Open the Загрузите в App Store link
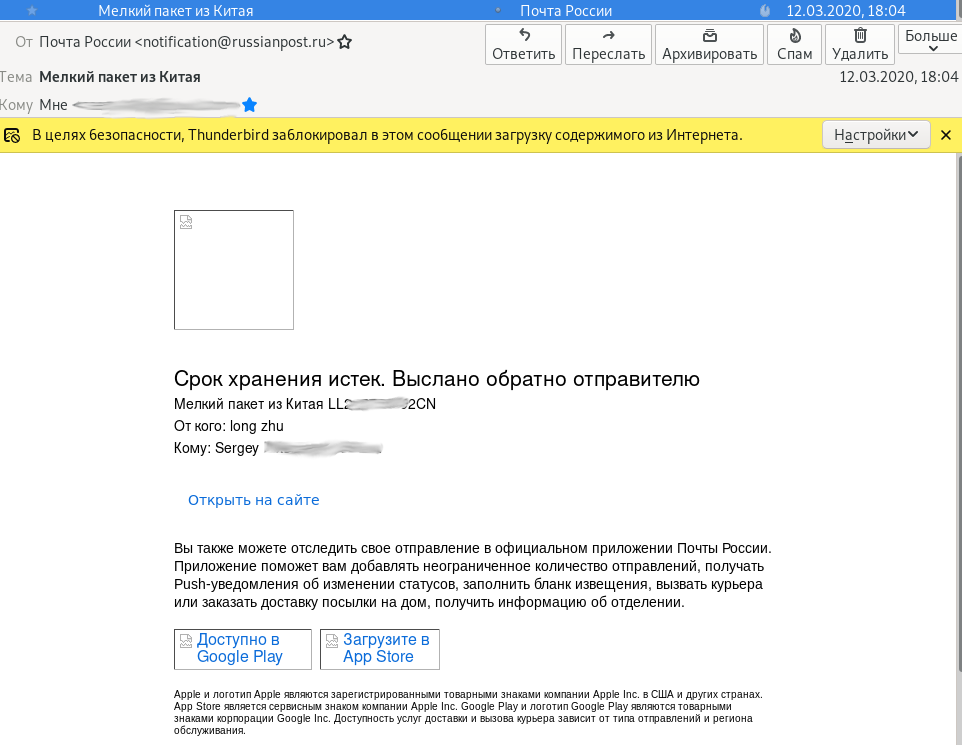This screenshot has width=962, height=745. coord(380,649)
